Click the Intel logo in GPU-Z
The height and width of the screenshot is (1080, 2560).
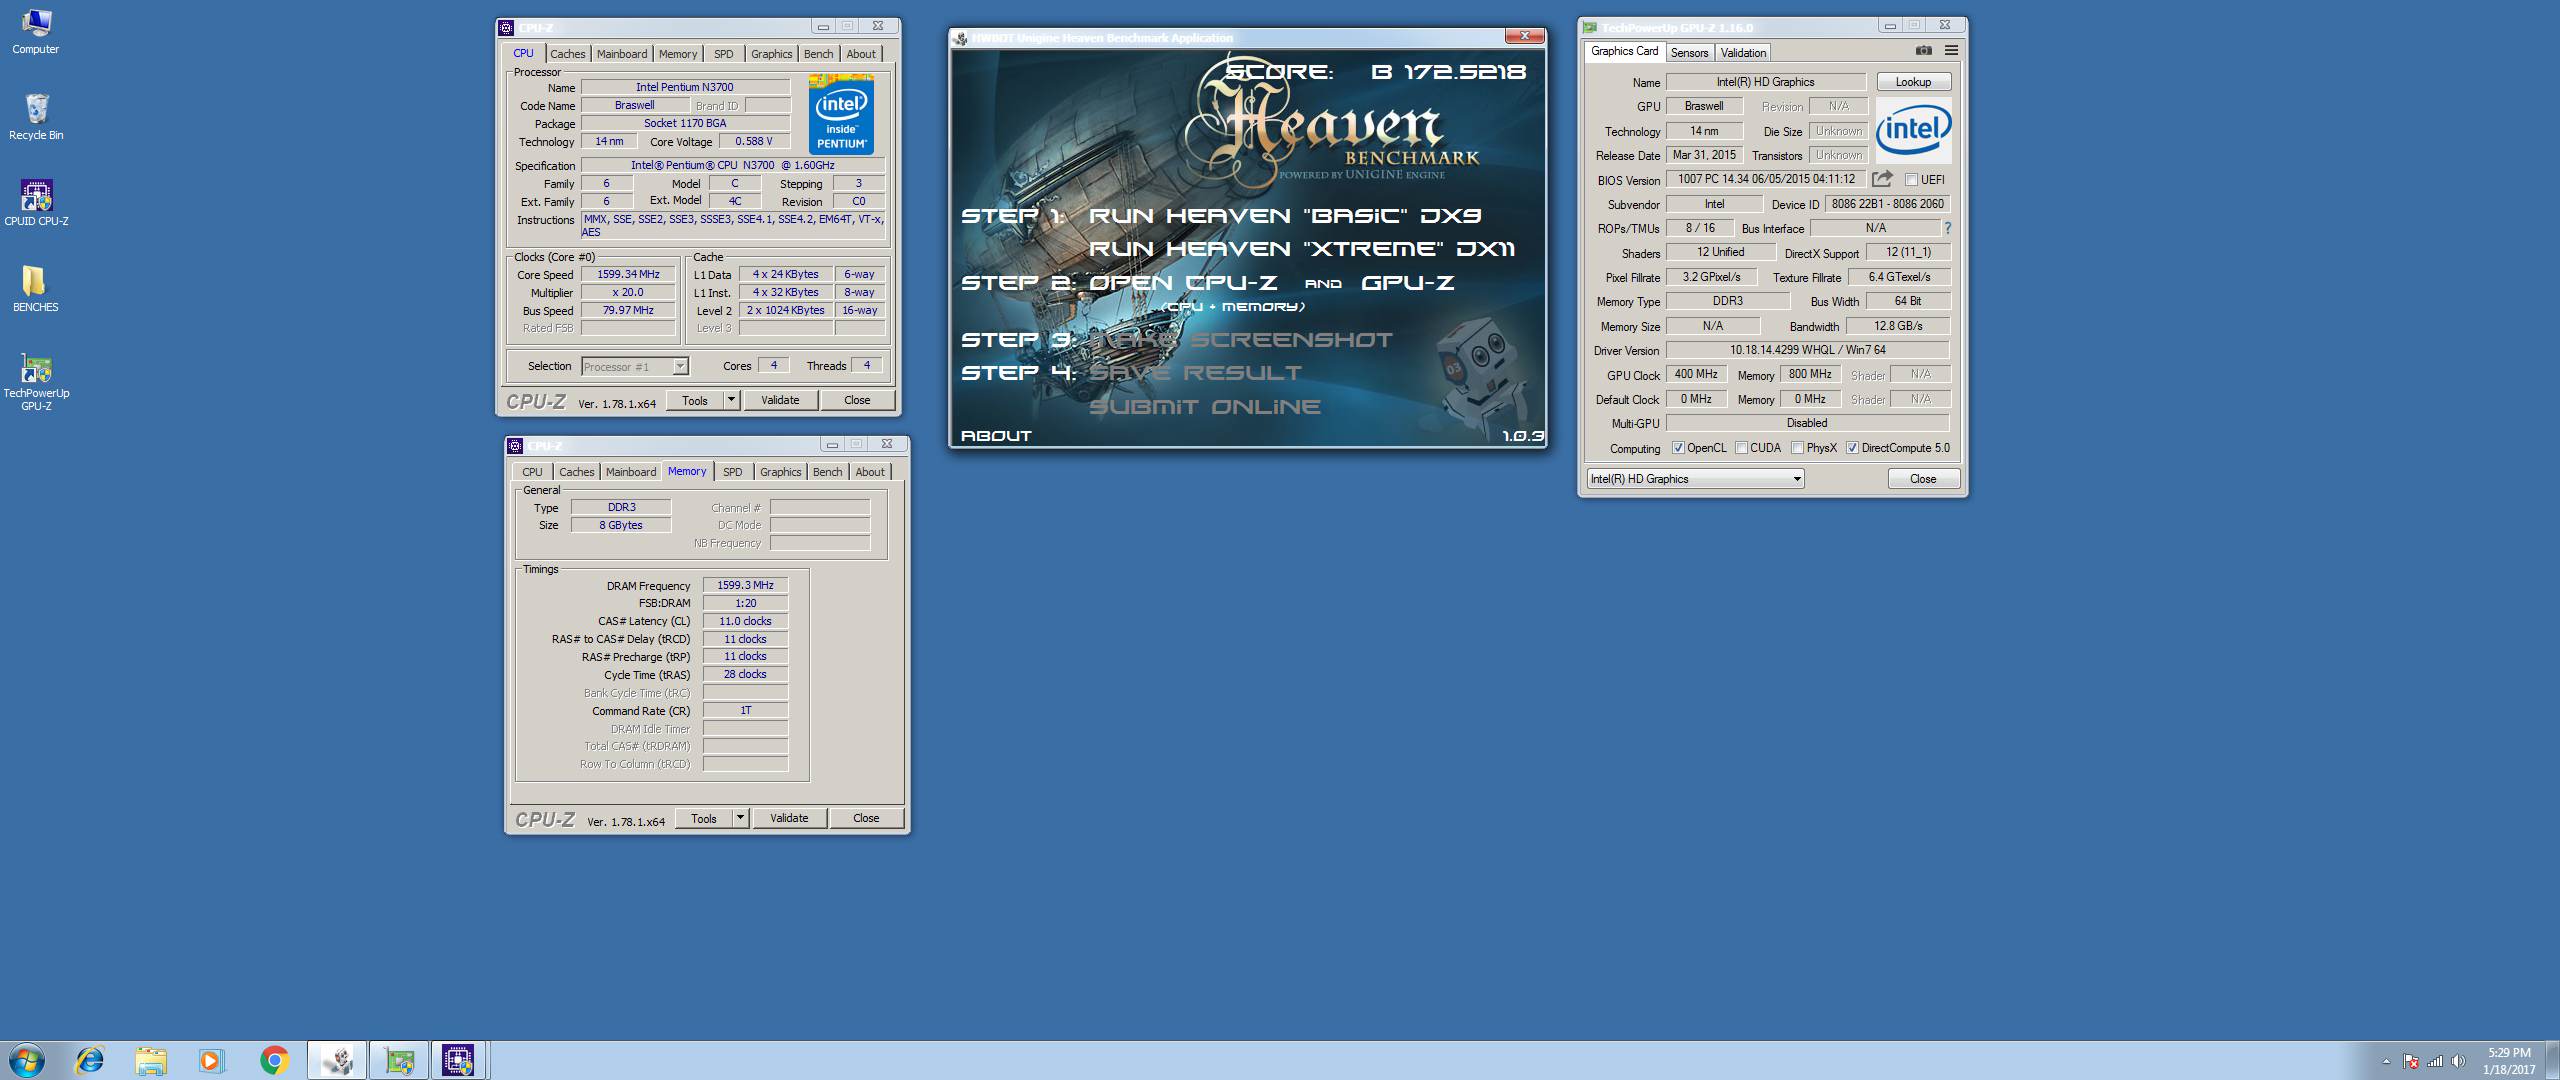coord(1913,130)
